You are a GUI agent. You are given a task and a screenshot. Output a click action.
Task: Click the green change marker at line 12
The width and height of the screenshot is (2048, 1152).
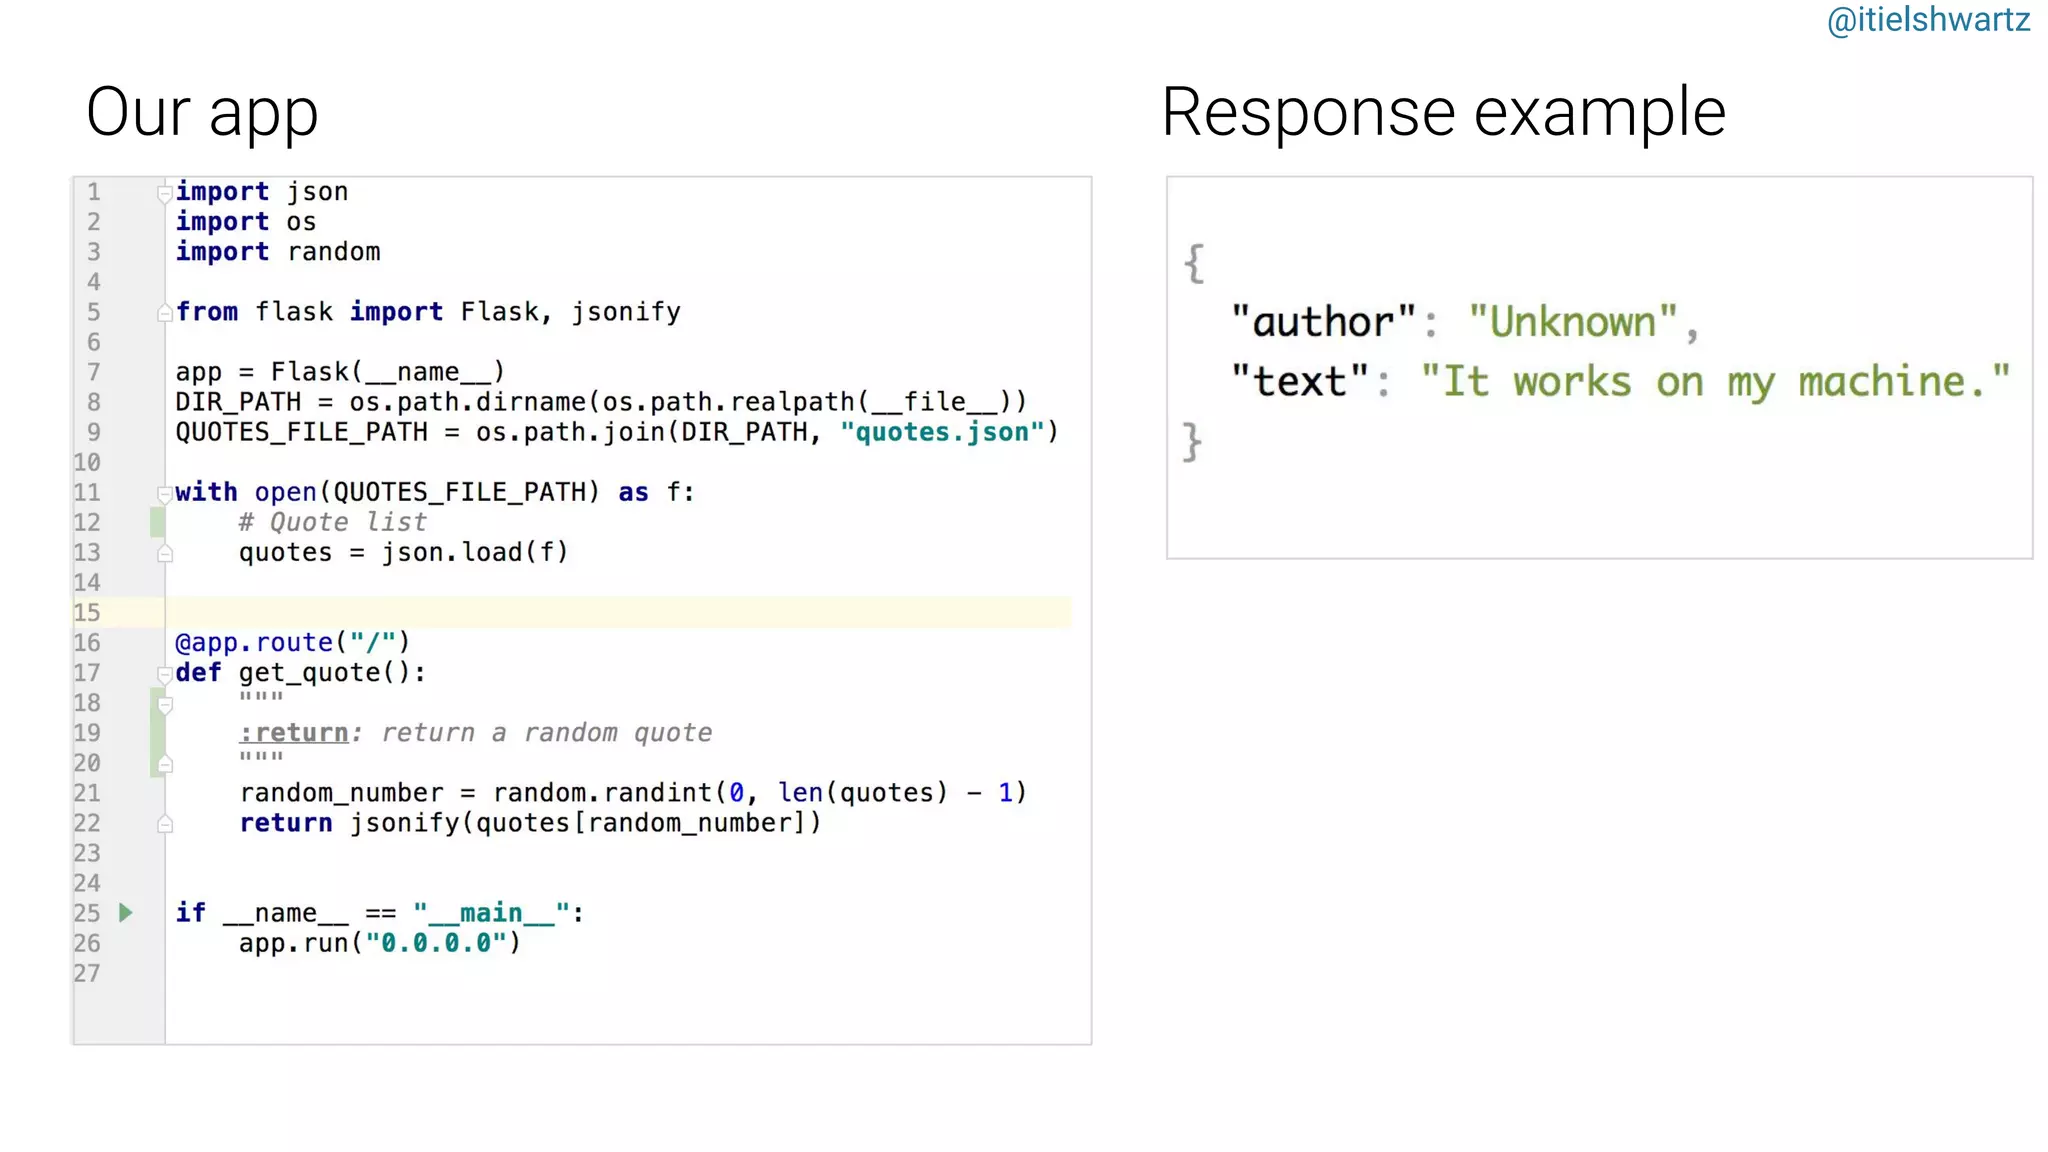pos(157,522)
